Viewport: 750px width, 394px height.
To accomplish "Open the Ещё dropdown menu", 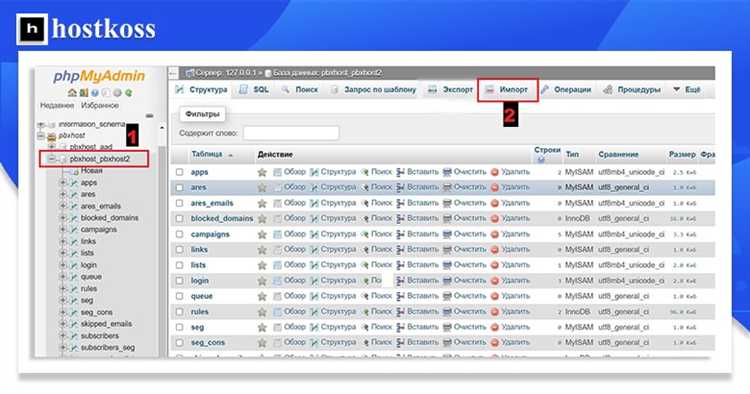I will point(687,89).
